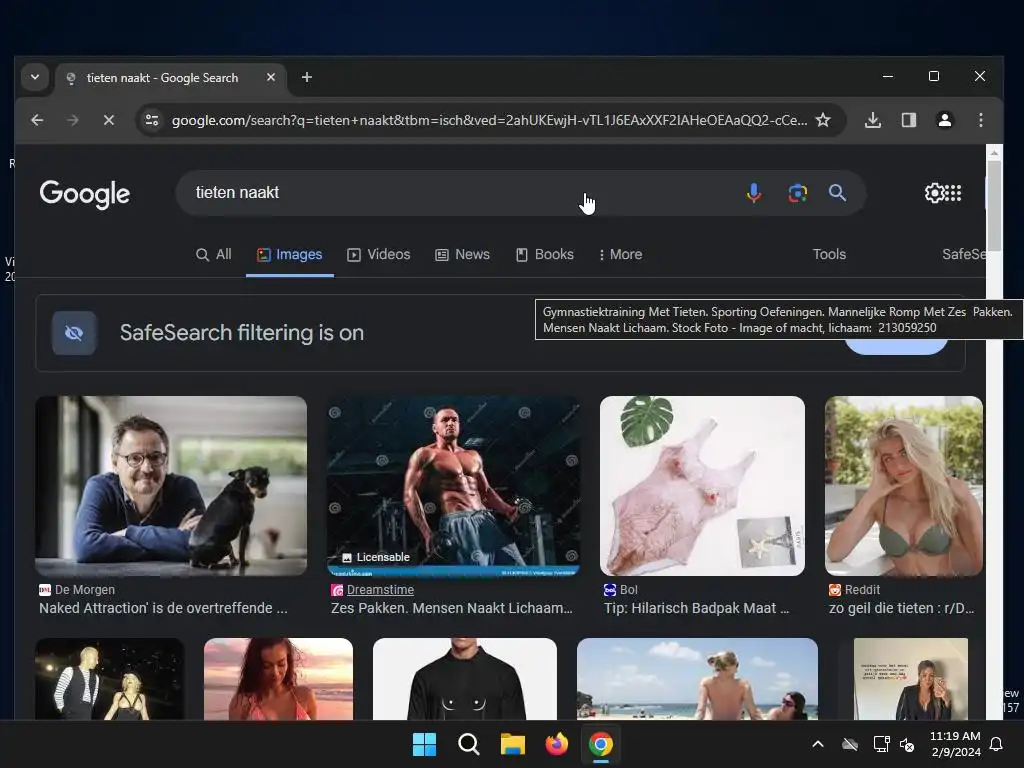
Task: Click page vertical scrollbar thumb
Action: [x=994, y=206]
